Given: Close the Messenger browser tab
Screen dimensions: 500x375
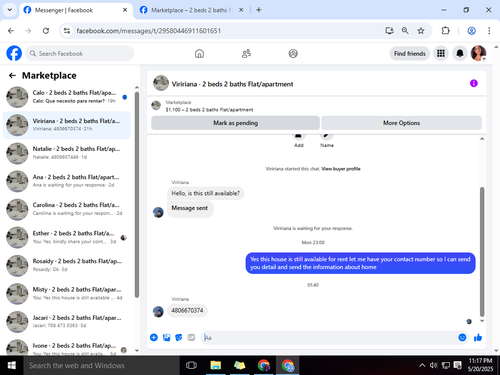Looking at the screenshot, I should 125,10.
